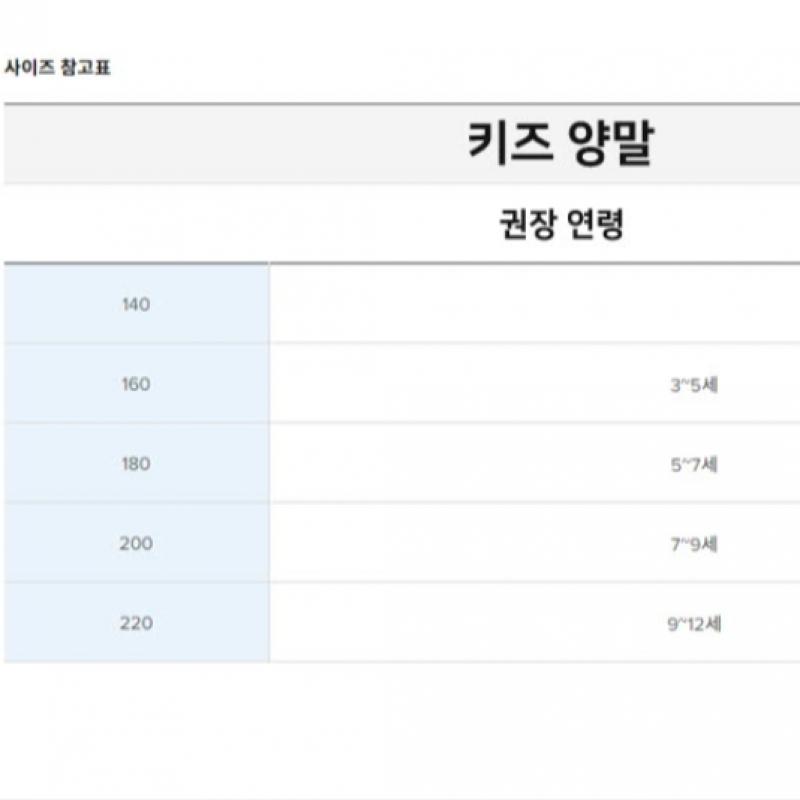Pick the 180 size cell
Image resolution: width=800 pixels, height=800 pixels.
[x=135, y=464]
